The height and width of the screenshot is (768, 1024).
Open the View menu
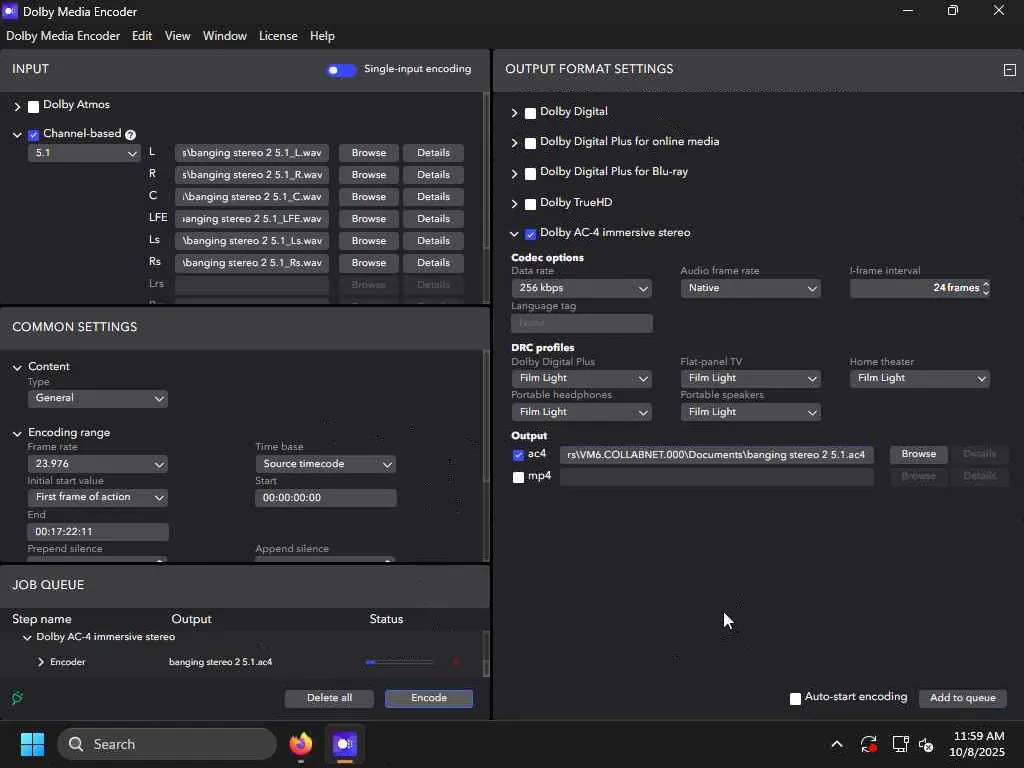pos(178,36)
